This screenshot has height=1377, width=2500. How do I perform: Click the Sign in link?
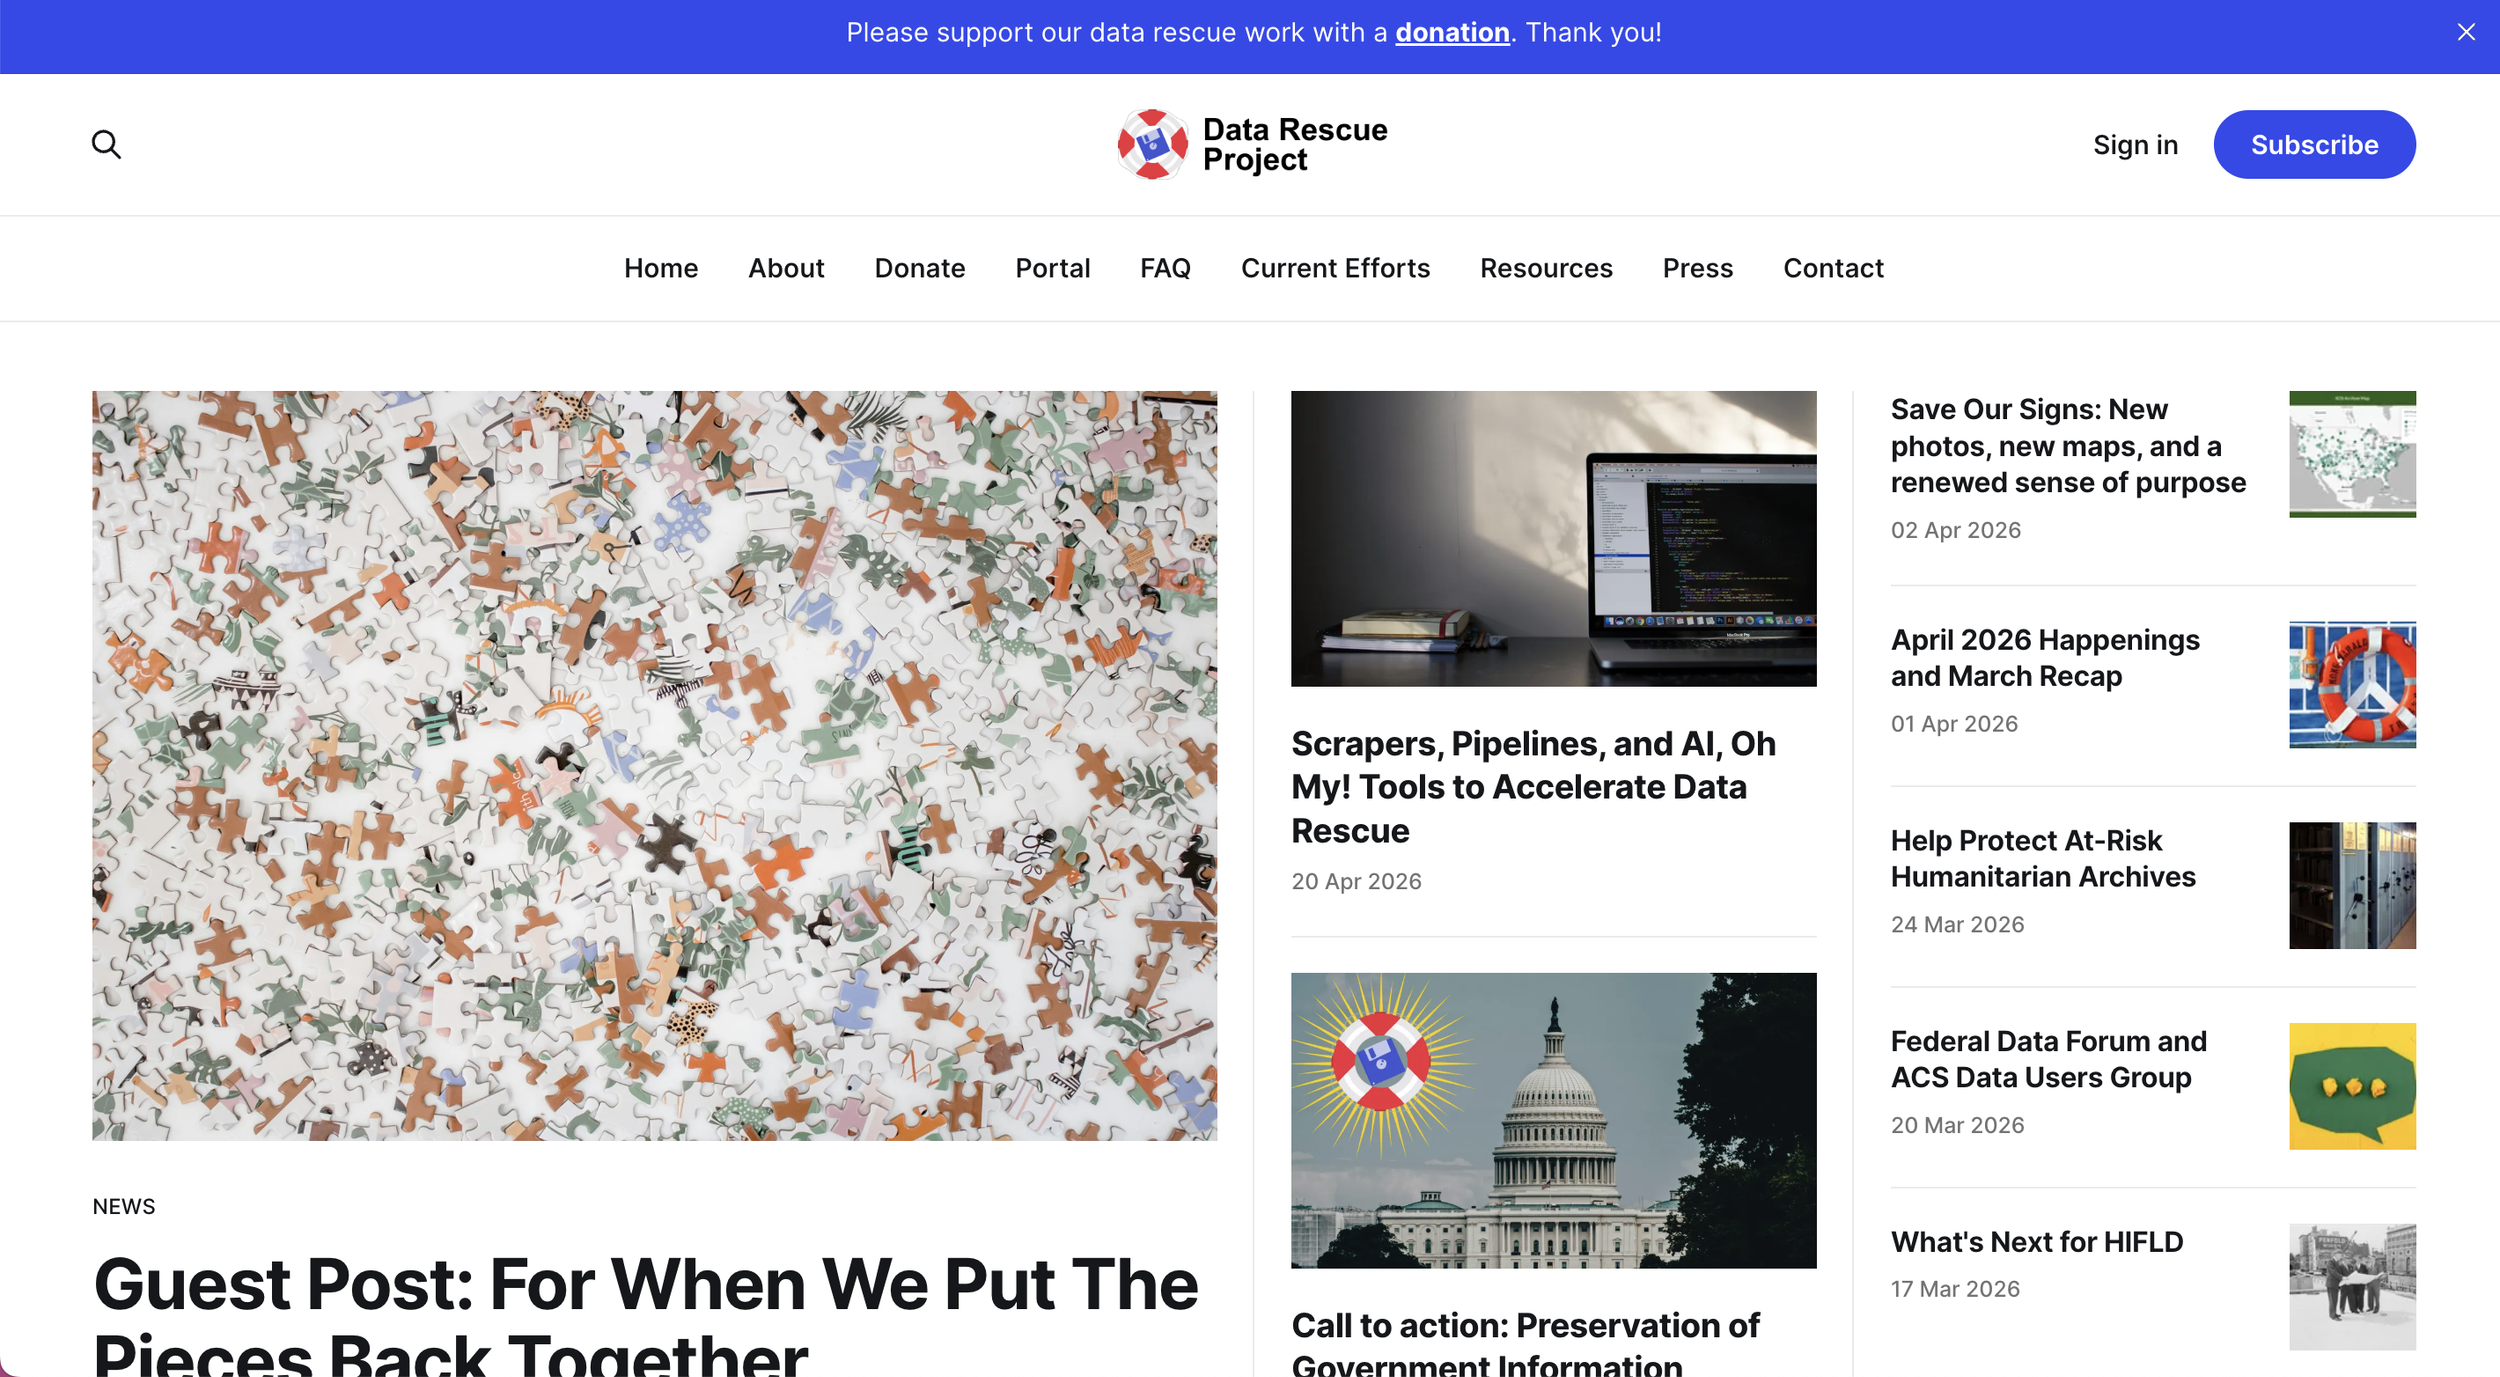click(x=2135, y=145)
